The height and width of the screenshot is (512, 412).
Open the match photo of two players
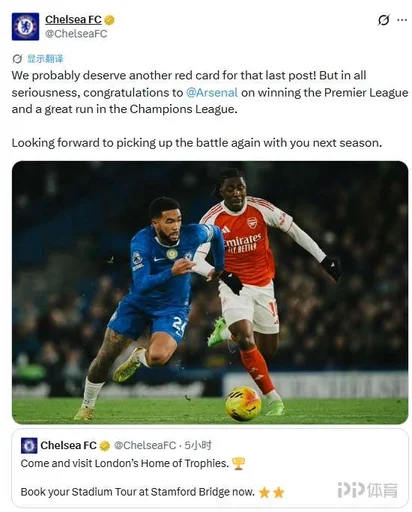(x=210, y=292)
